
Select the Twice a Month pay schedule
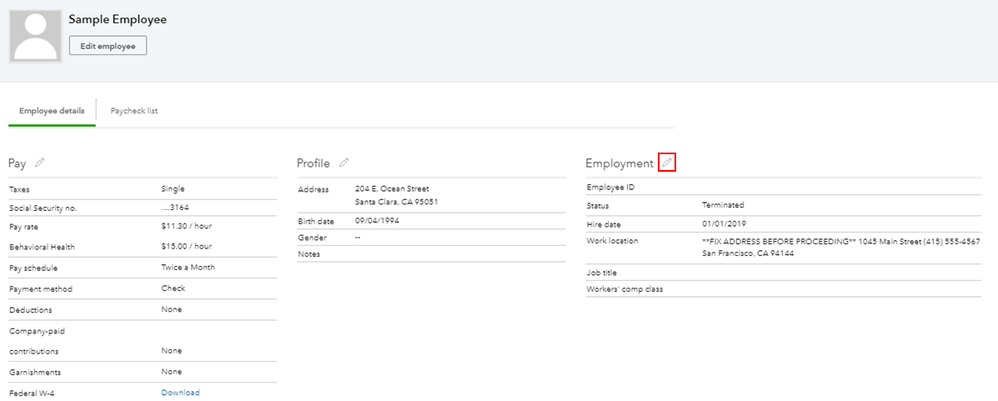pyautogui.click(x=188, y=268)
